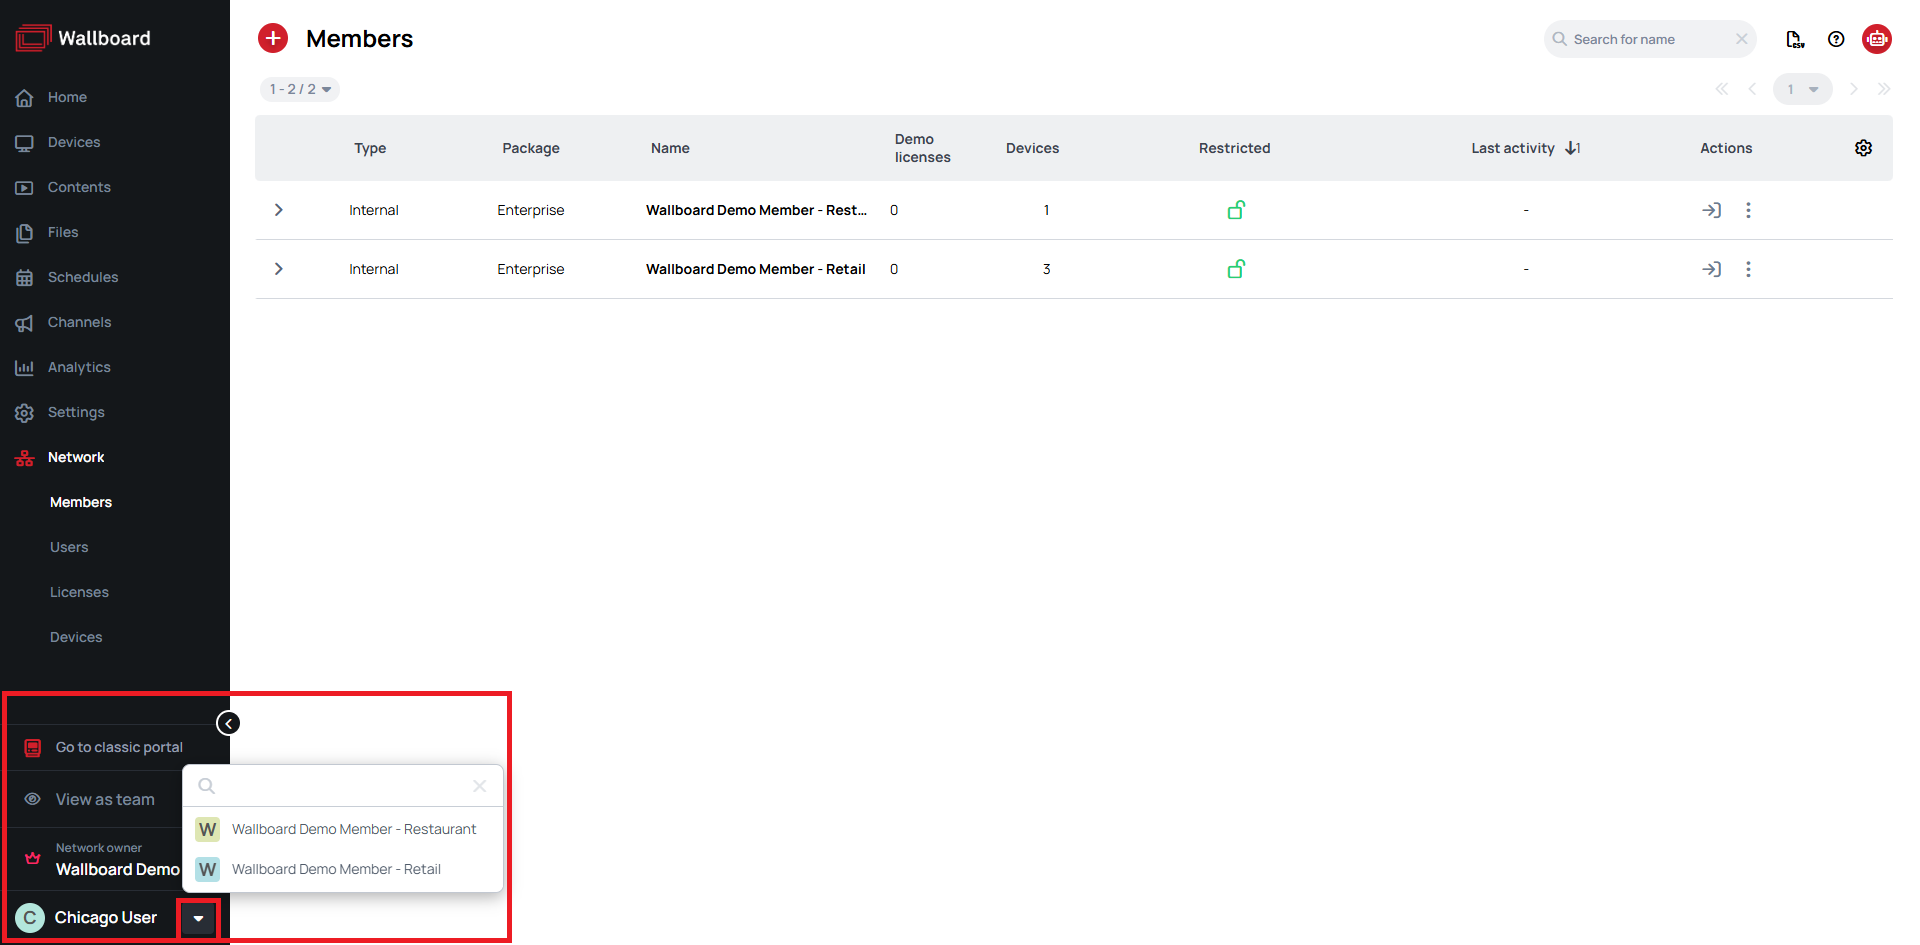Click the red robot assistant icon
The height and width of the screenshot is (945, 1920).
1877,39
